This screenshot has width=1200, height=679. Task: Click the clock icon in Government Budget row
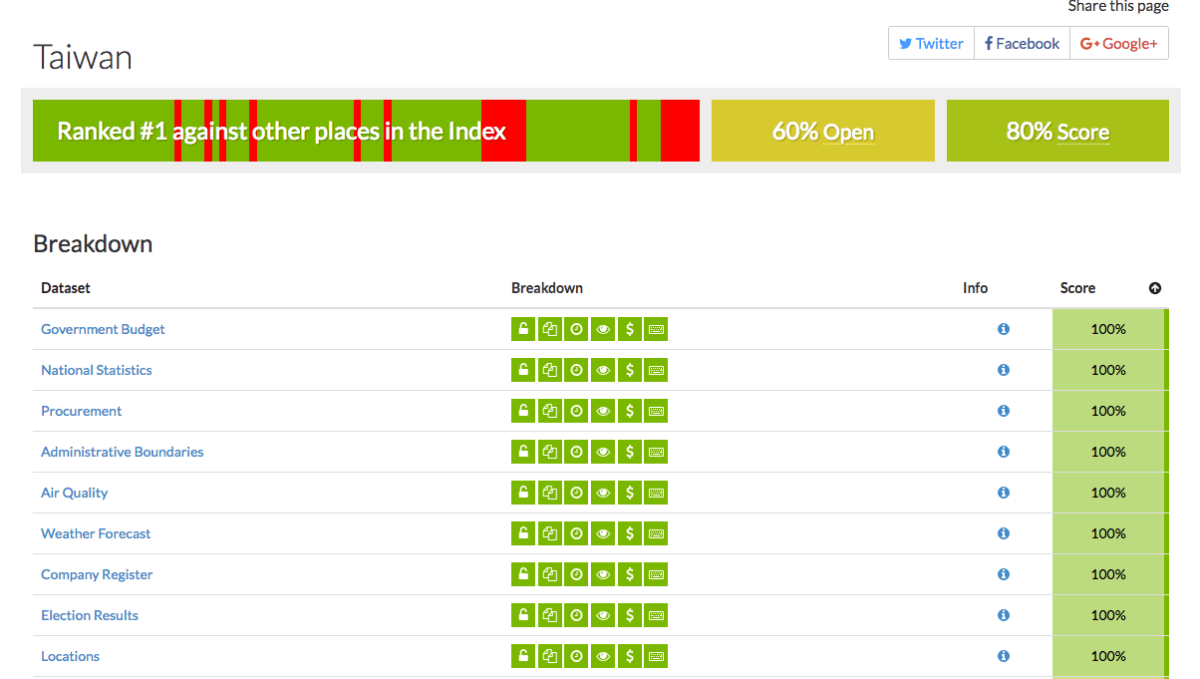click(576, 329)
